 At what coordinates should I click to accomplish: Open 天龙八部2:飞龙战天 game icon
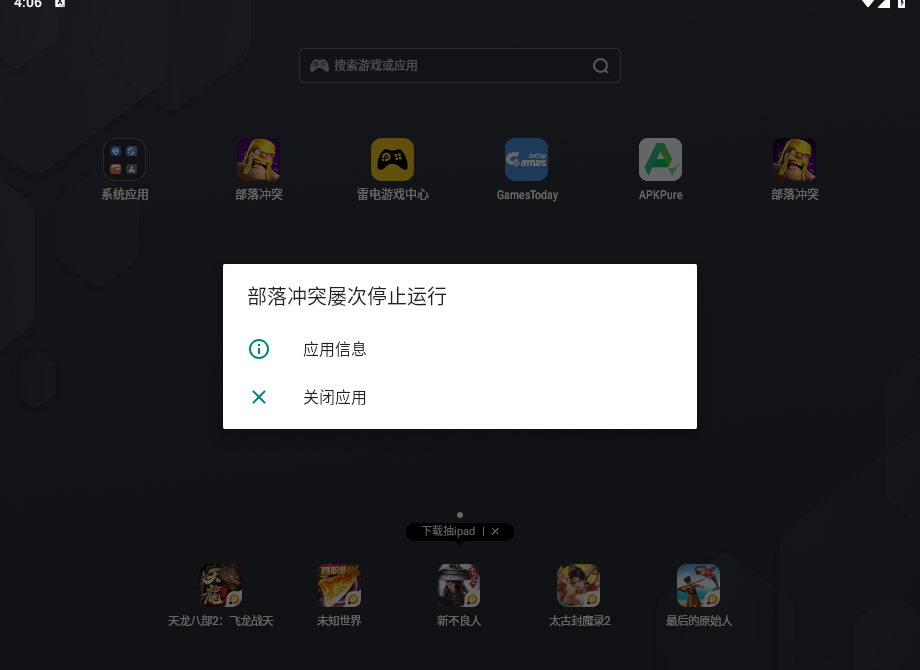[x=220, y=586]
